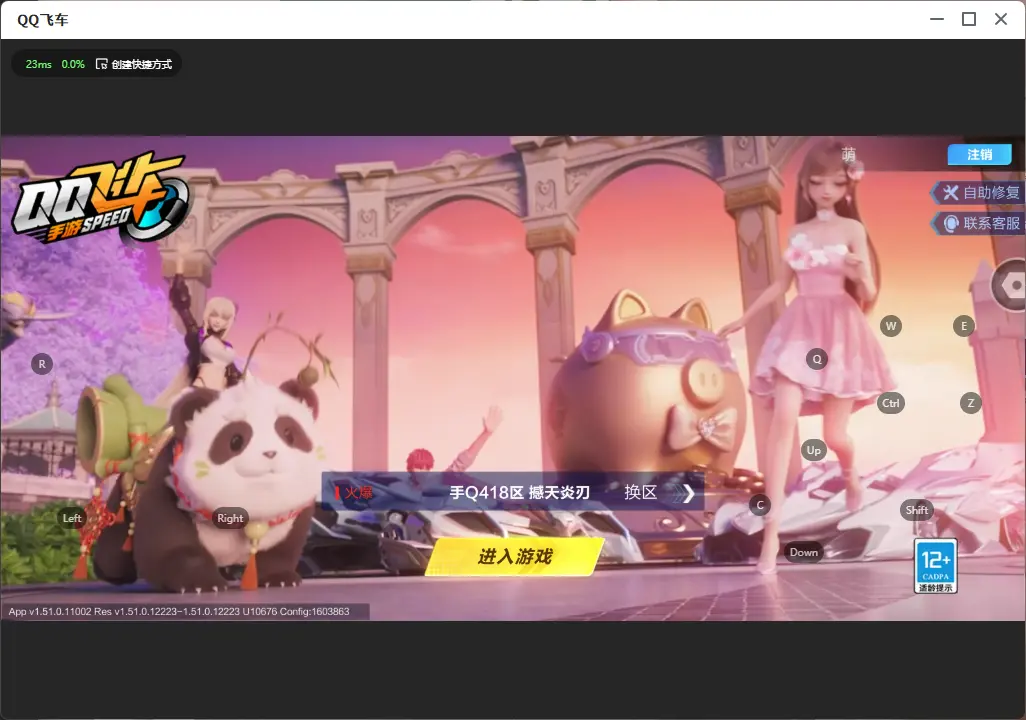Click the Right key overlay
The width and height of the screenshot is (1026, 720).
coord(230,518)
